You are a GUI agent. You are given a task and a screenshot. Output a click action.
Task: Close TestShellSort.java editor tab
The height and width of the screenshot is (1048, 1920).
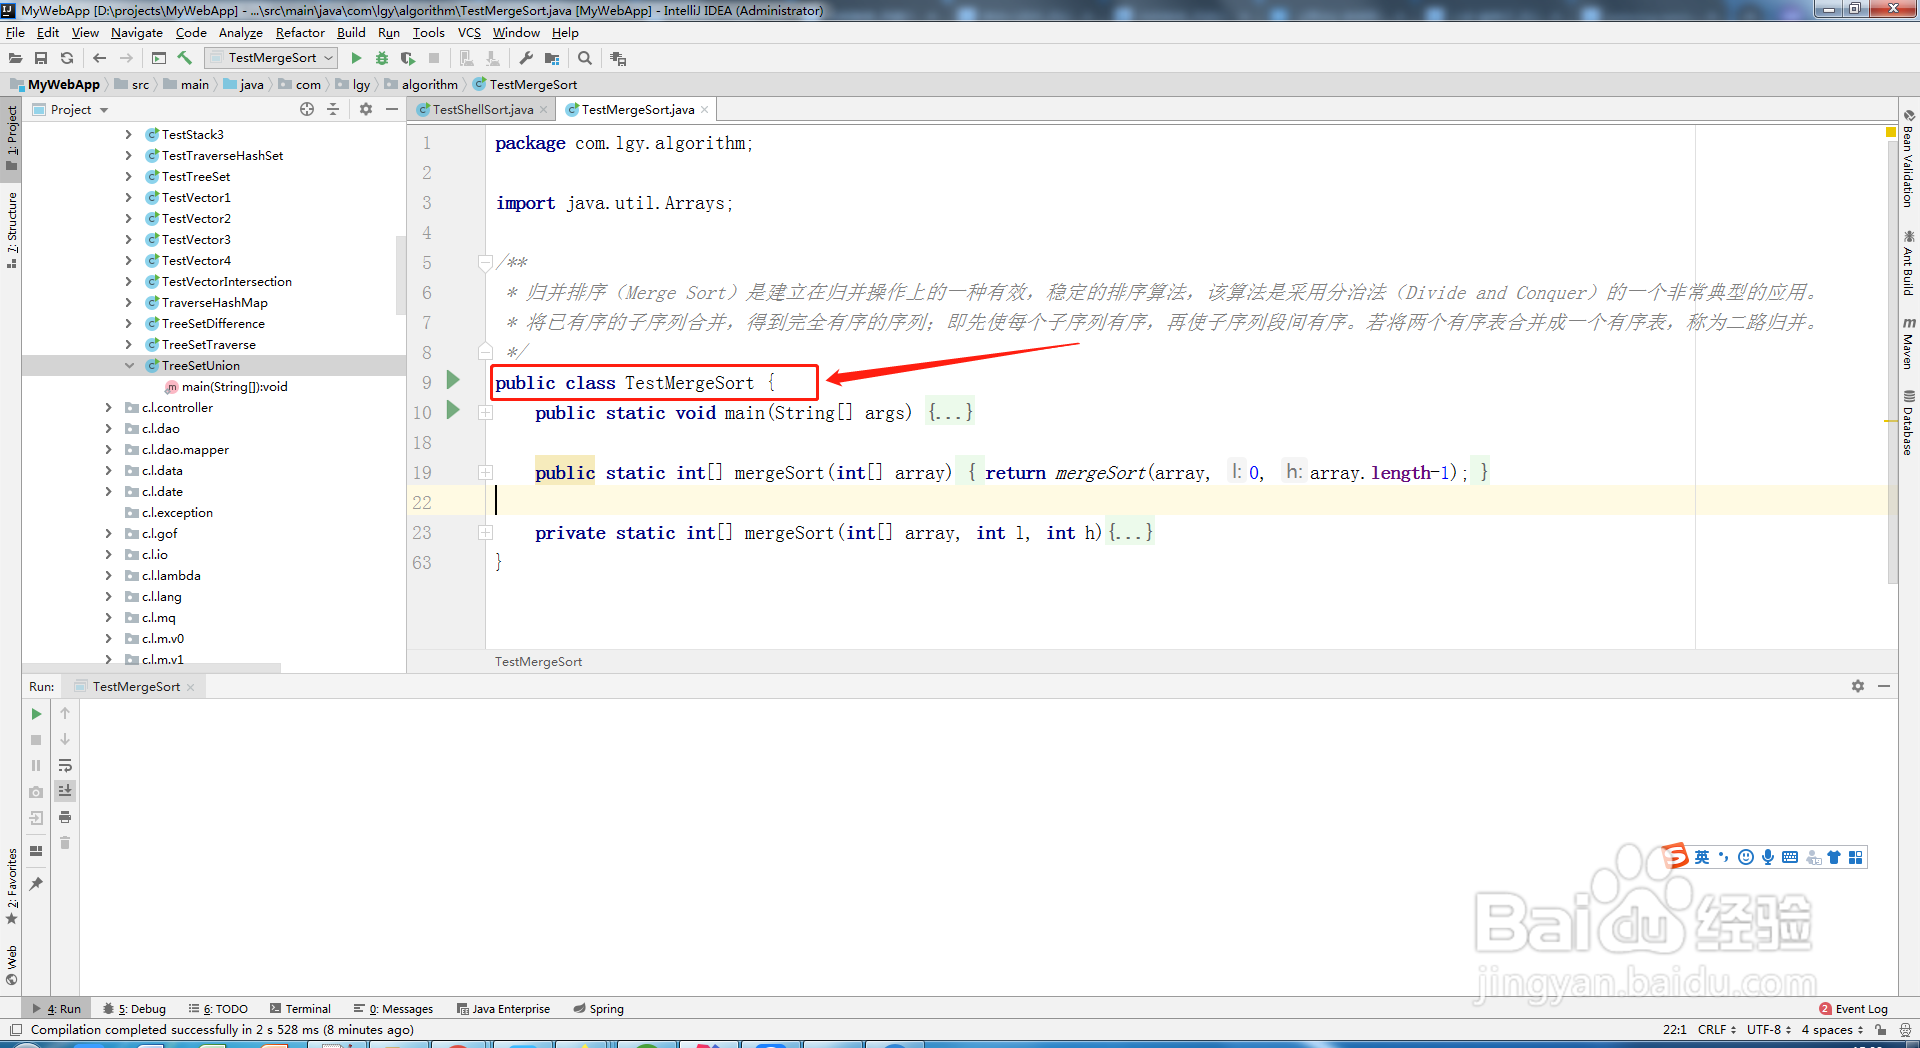[544, 110]
